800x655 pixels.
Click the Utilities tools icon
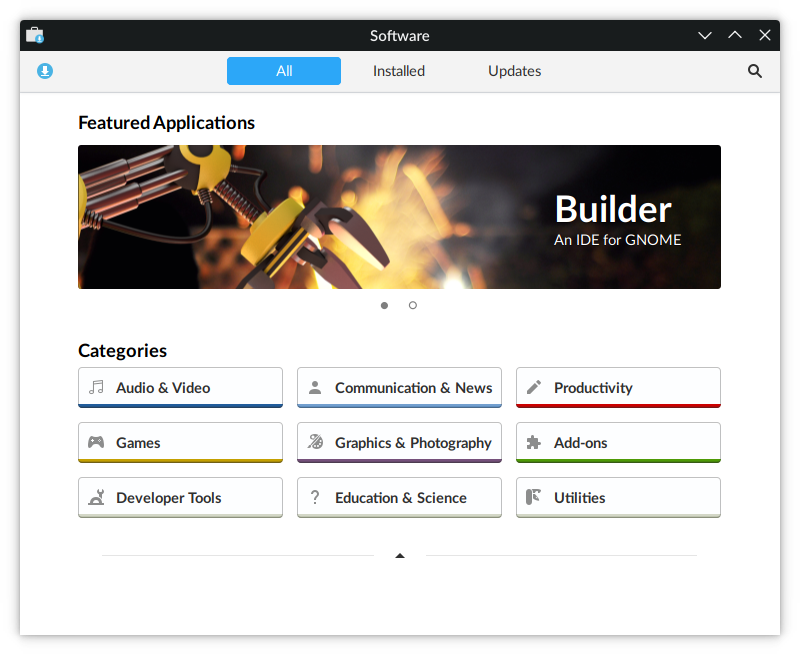(533, 497)
